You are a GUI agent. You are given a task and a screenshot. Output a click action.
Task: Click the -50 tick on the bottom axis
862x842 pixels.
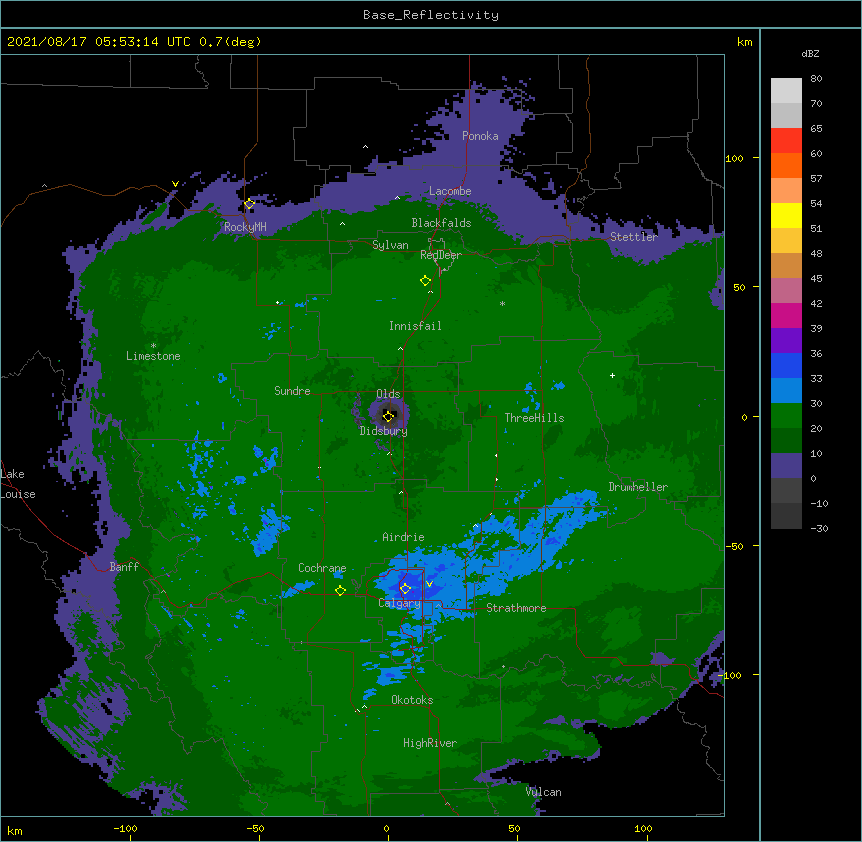point(255,828)
